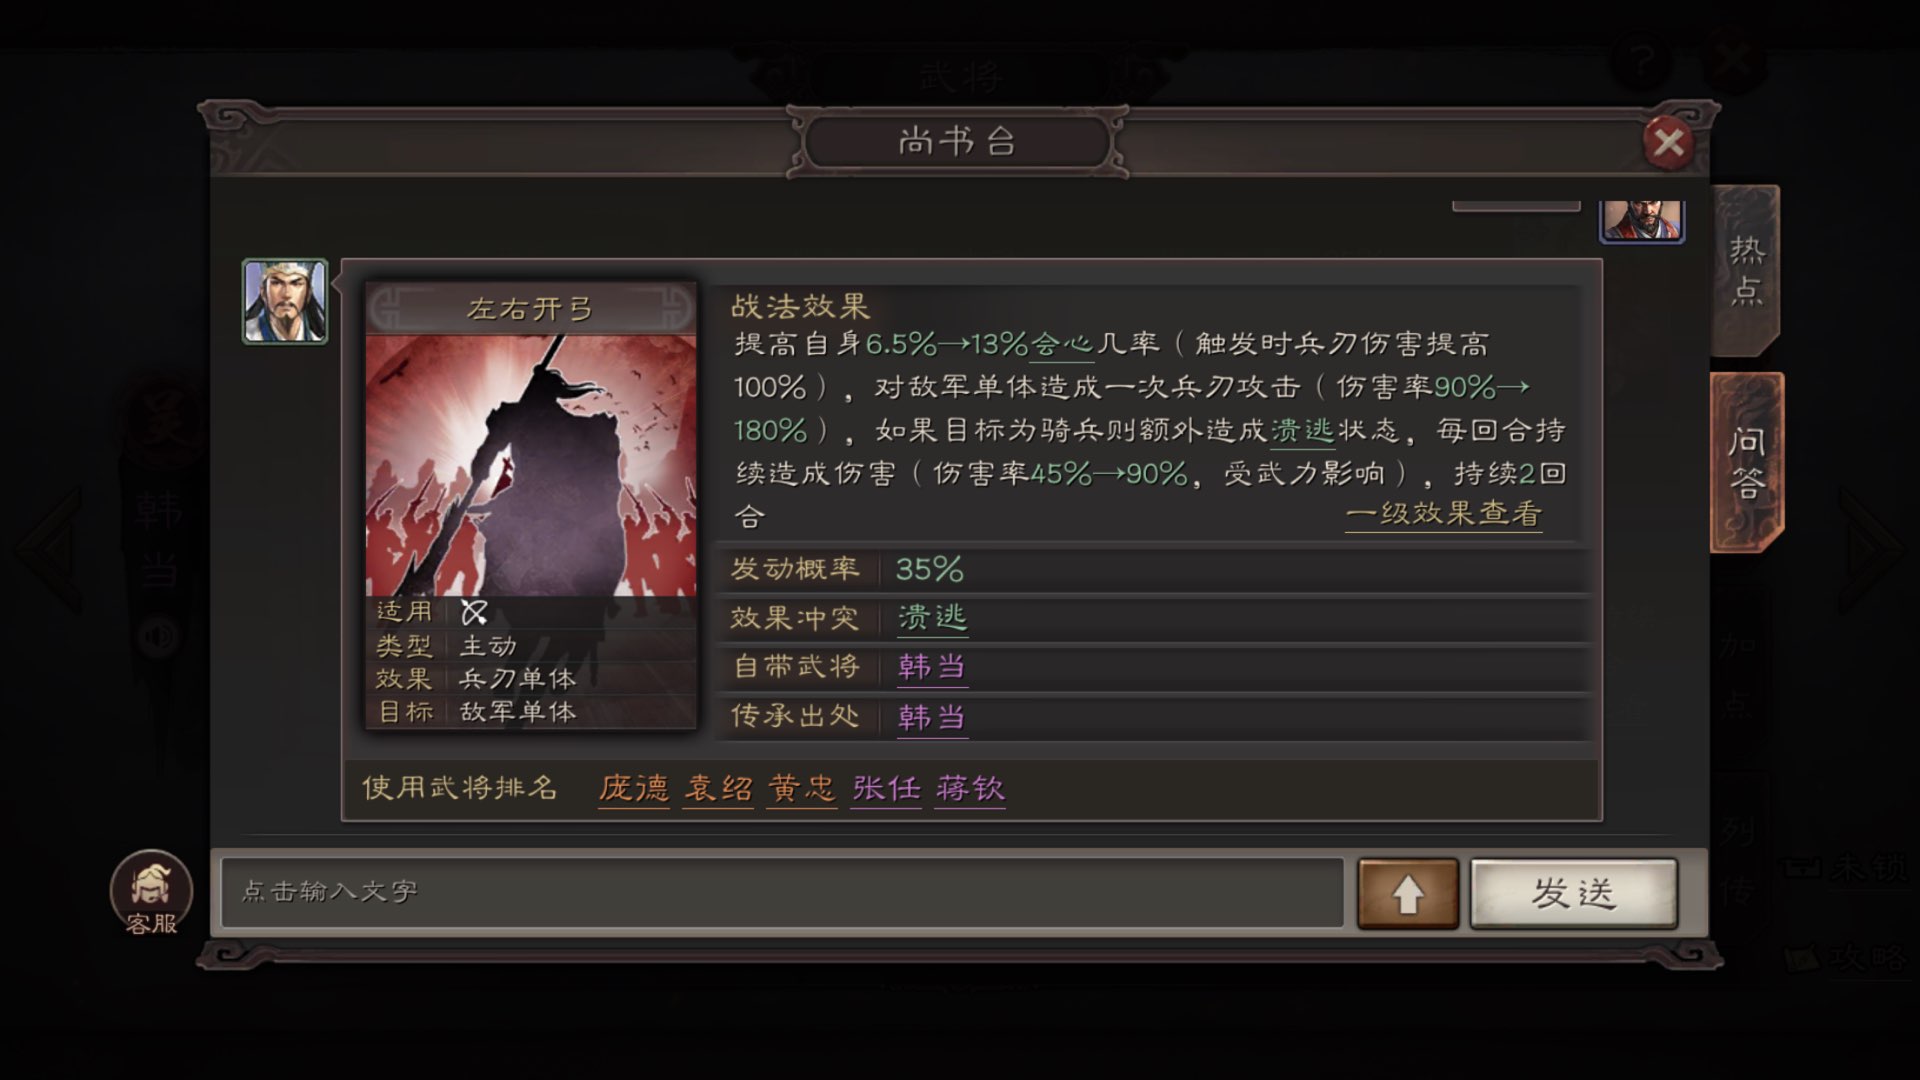
Task: Select ranked general 黄忠
Action: tap(802, 789)
